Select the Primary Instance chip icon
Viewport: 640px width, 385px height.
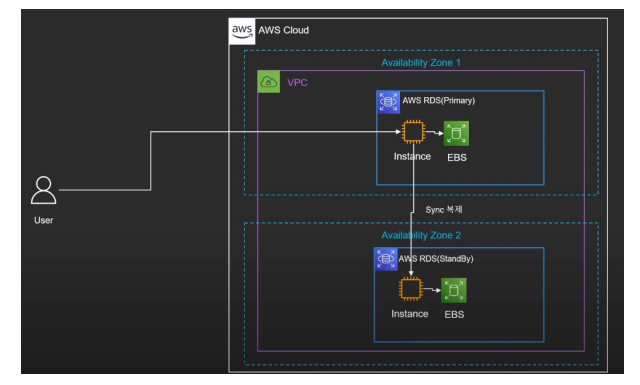[x=413, y=131]
